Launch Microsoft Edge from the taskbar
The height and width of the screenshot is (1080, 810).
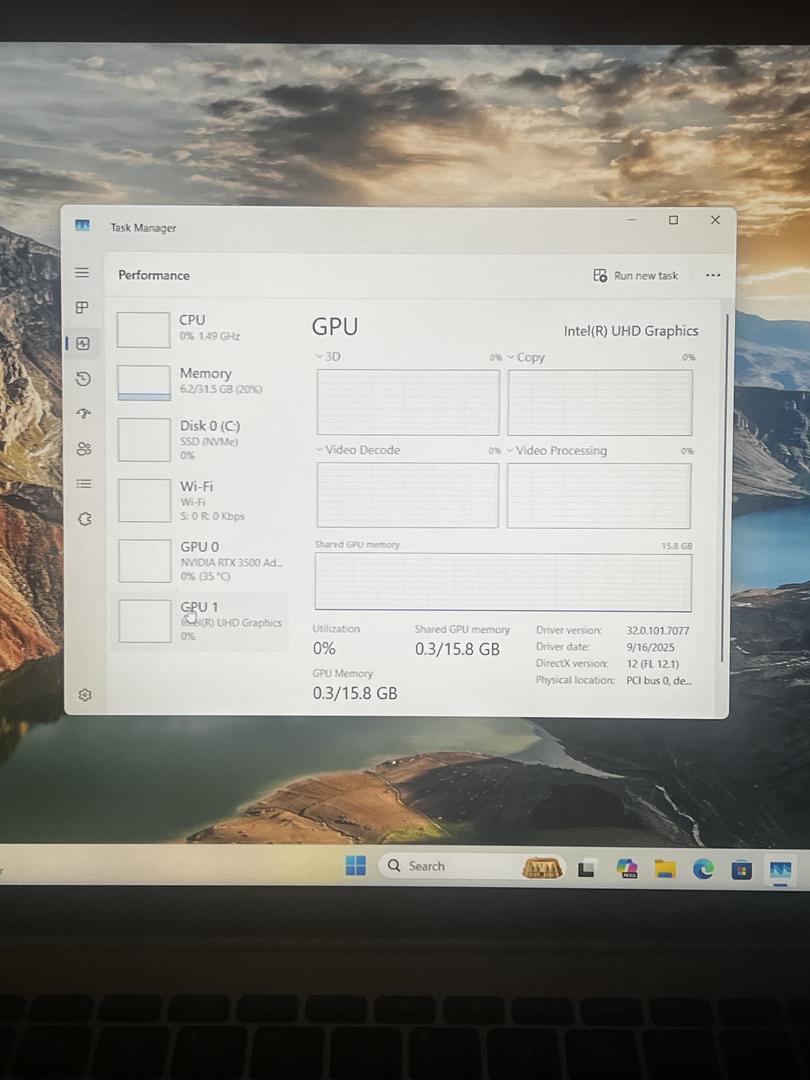click(x=703, y=869)
